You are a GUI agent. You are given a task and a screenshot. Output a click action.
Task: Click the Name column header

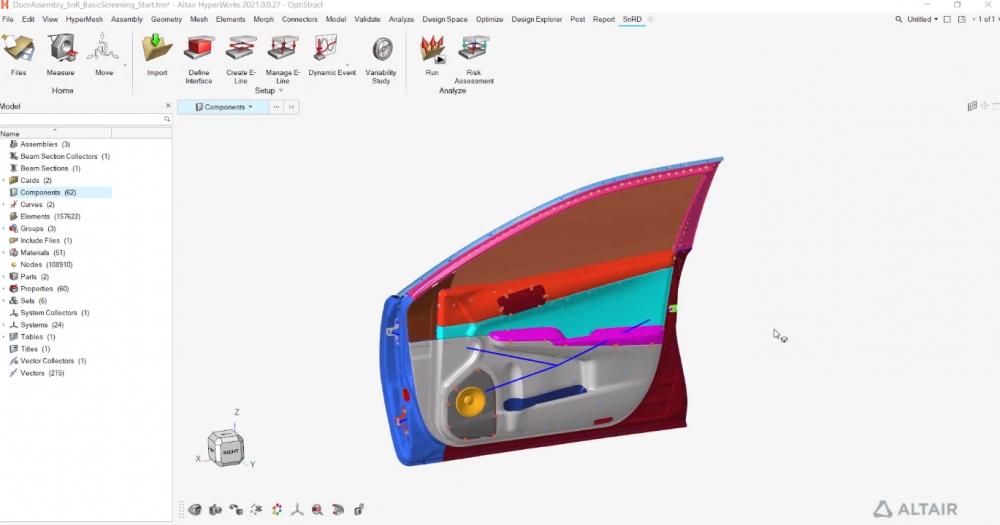[55, 133]
